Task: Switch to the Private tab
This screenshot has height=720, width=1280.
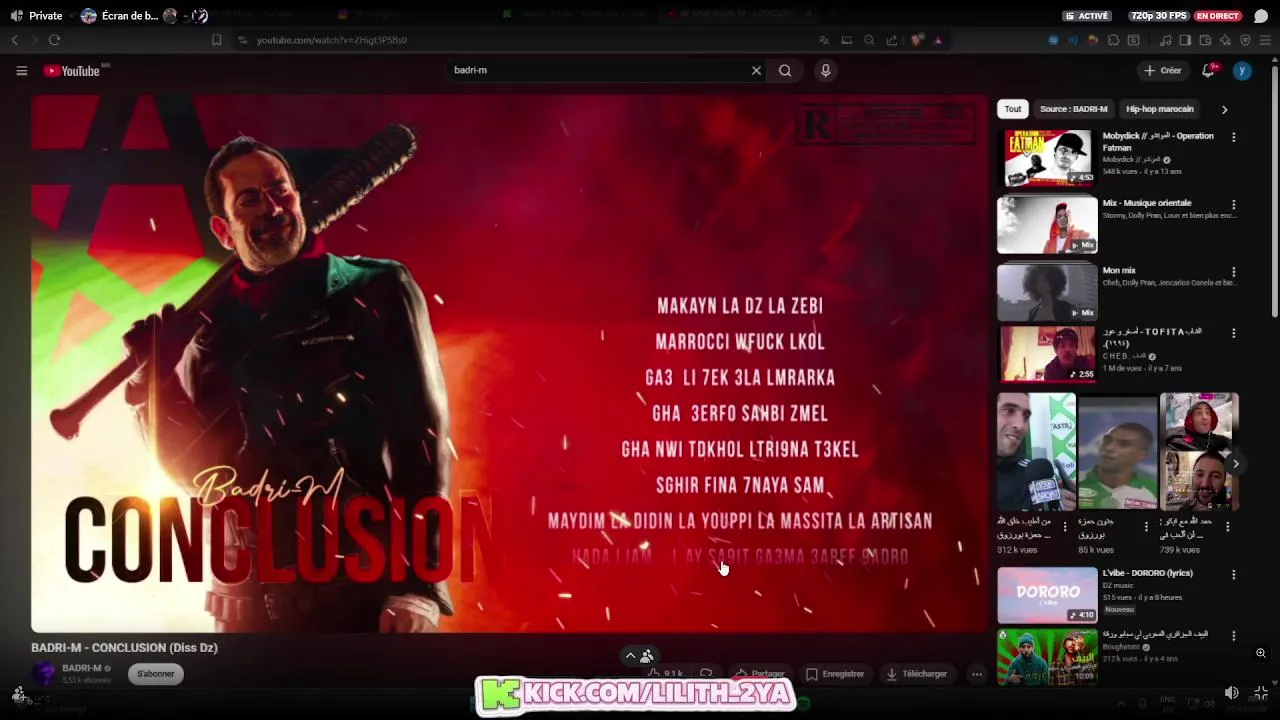Action: click(36, 16)
